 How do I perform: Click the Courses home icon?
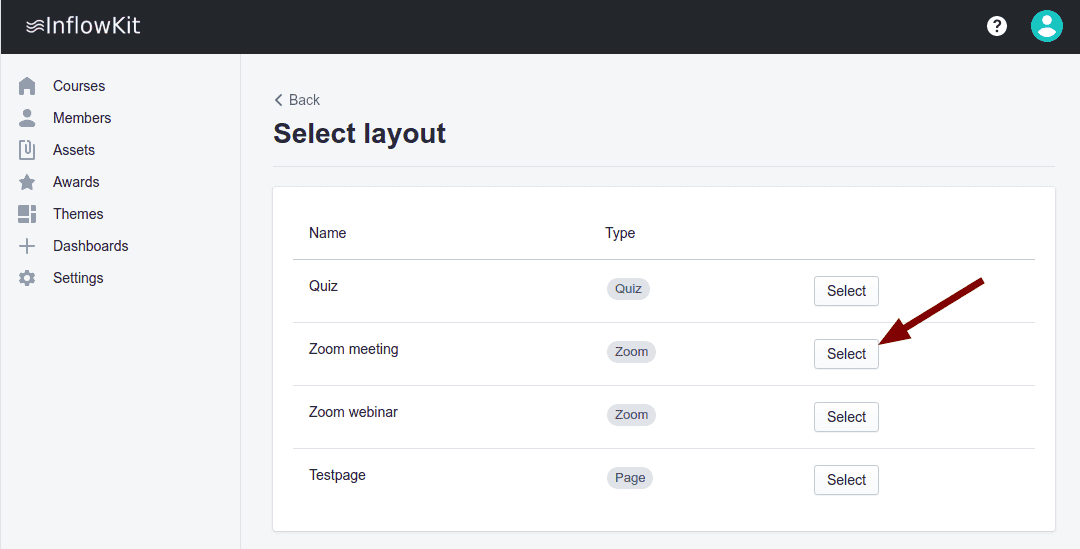click(27, 86)
